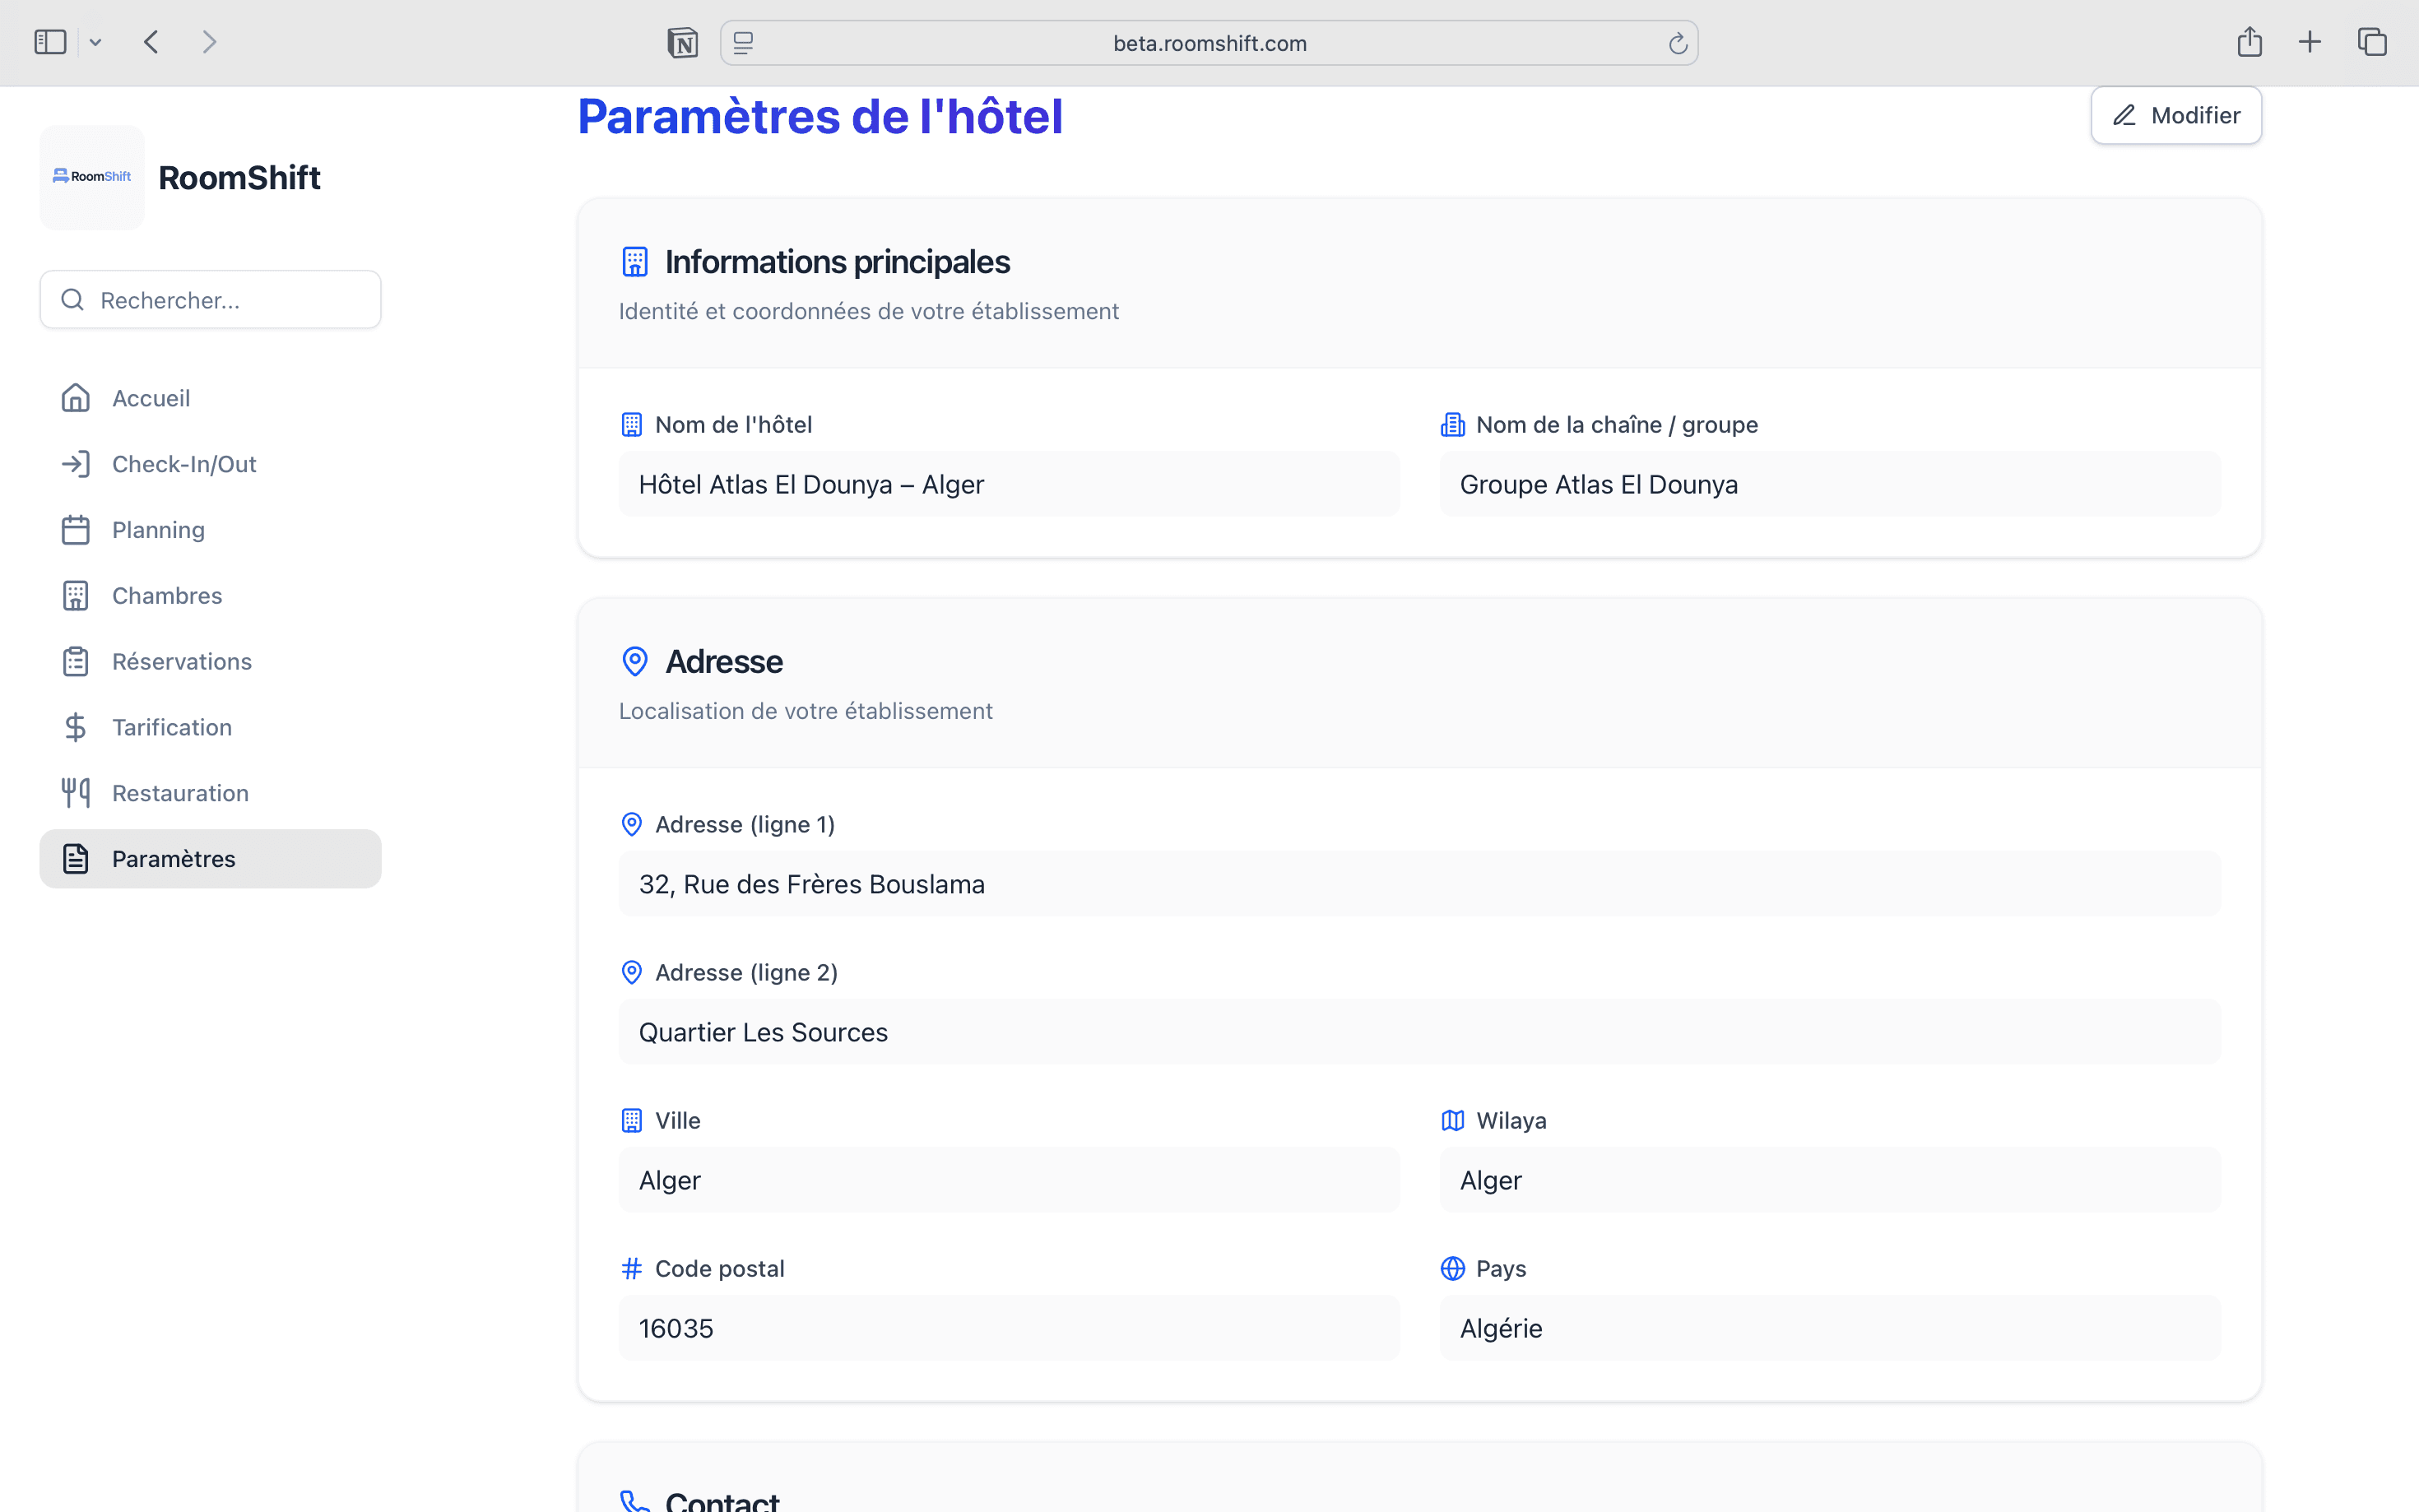Select Réservations in the sidebar

[182, 662]
